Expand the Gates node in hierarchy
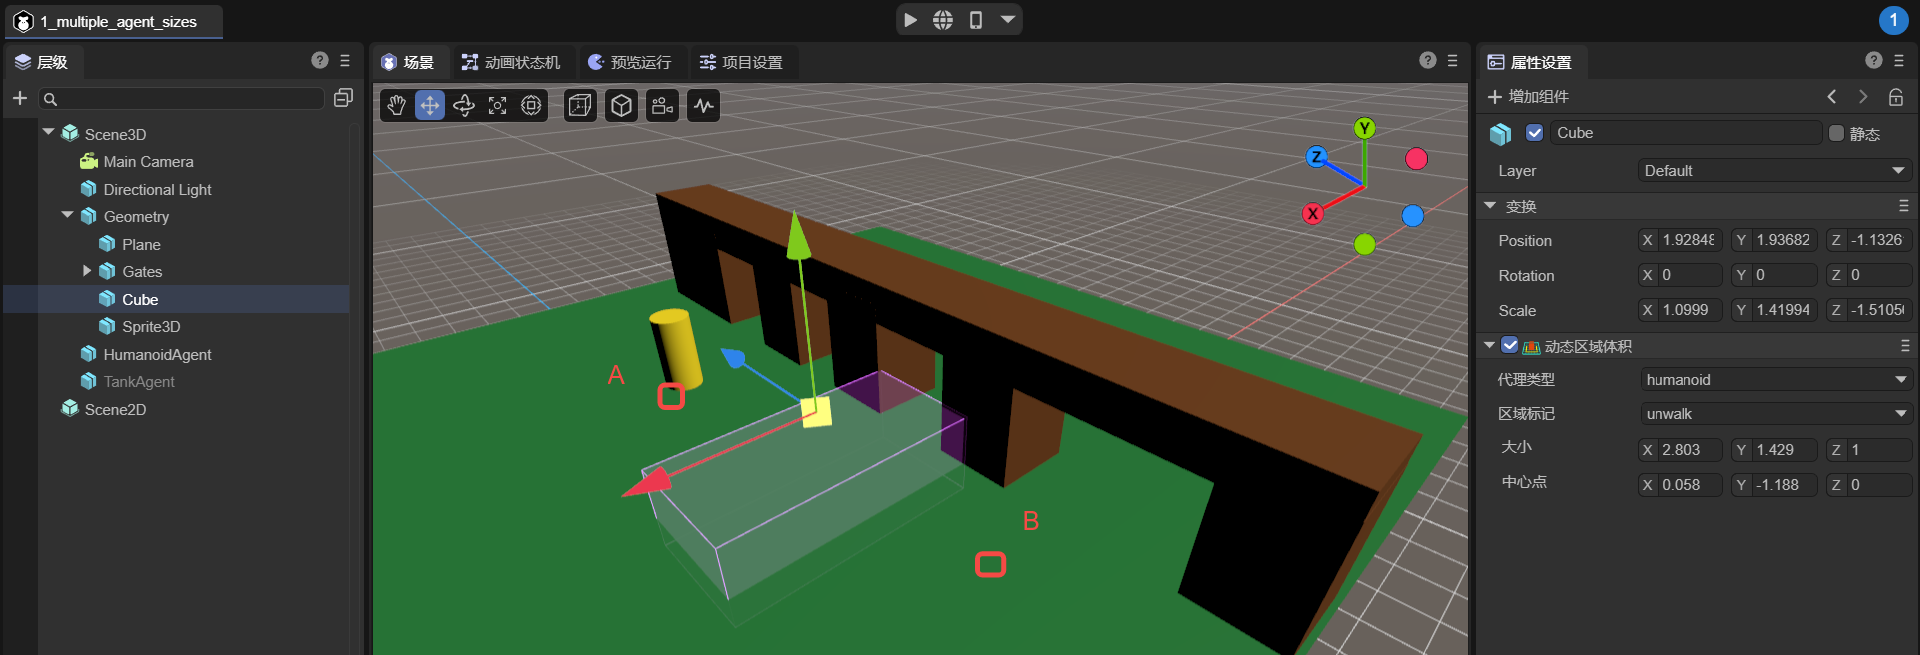Image resolution: width=1920 pixels, height=655 pixels. tap(87, 271)
